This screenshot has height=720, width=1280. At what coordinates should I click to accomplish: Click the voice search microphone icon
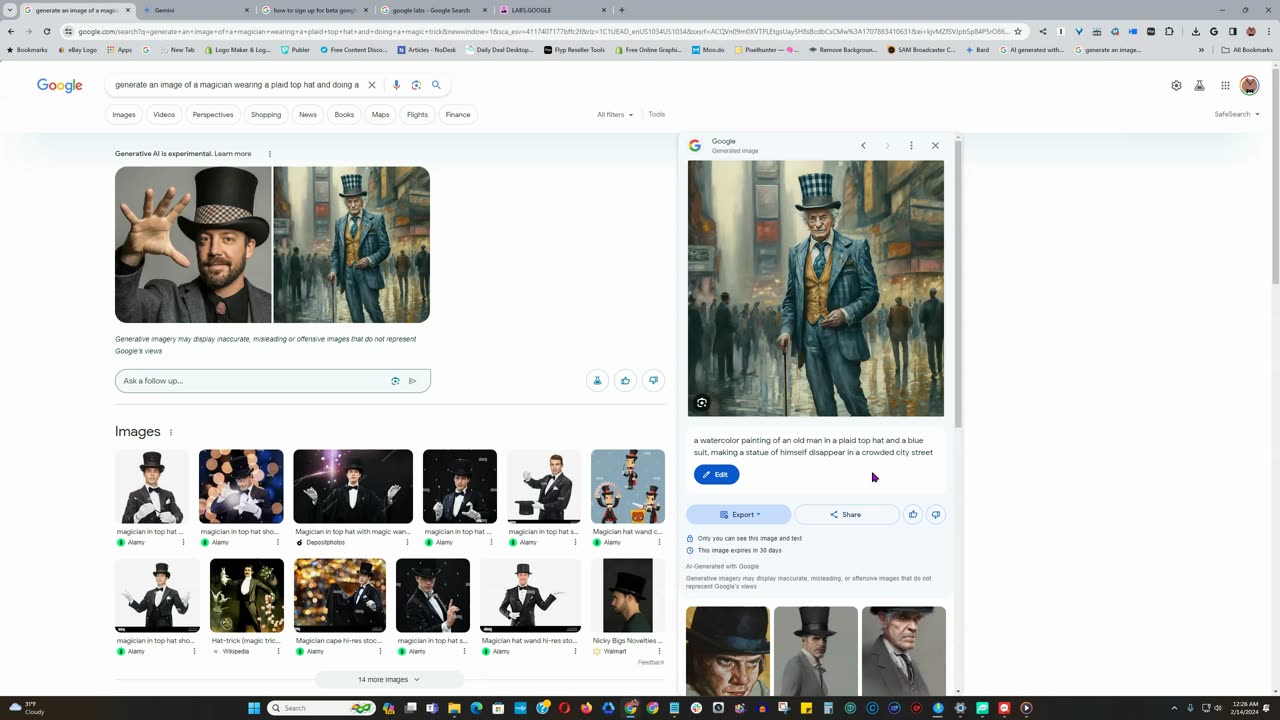coord(396,85)
